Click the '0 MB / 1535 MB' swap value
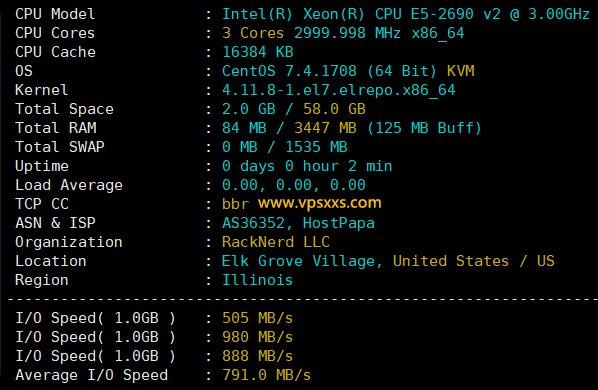This screenshot has height=390, width=598. point(285,148)
